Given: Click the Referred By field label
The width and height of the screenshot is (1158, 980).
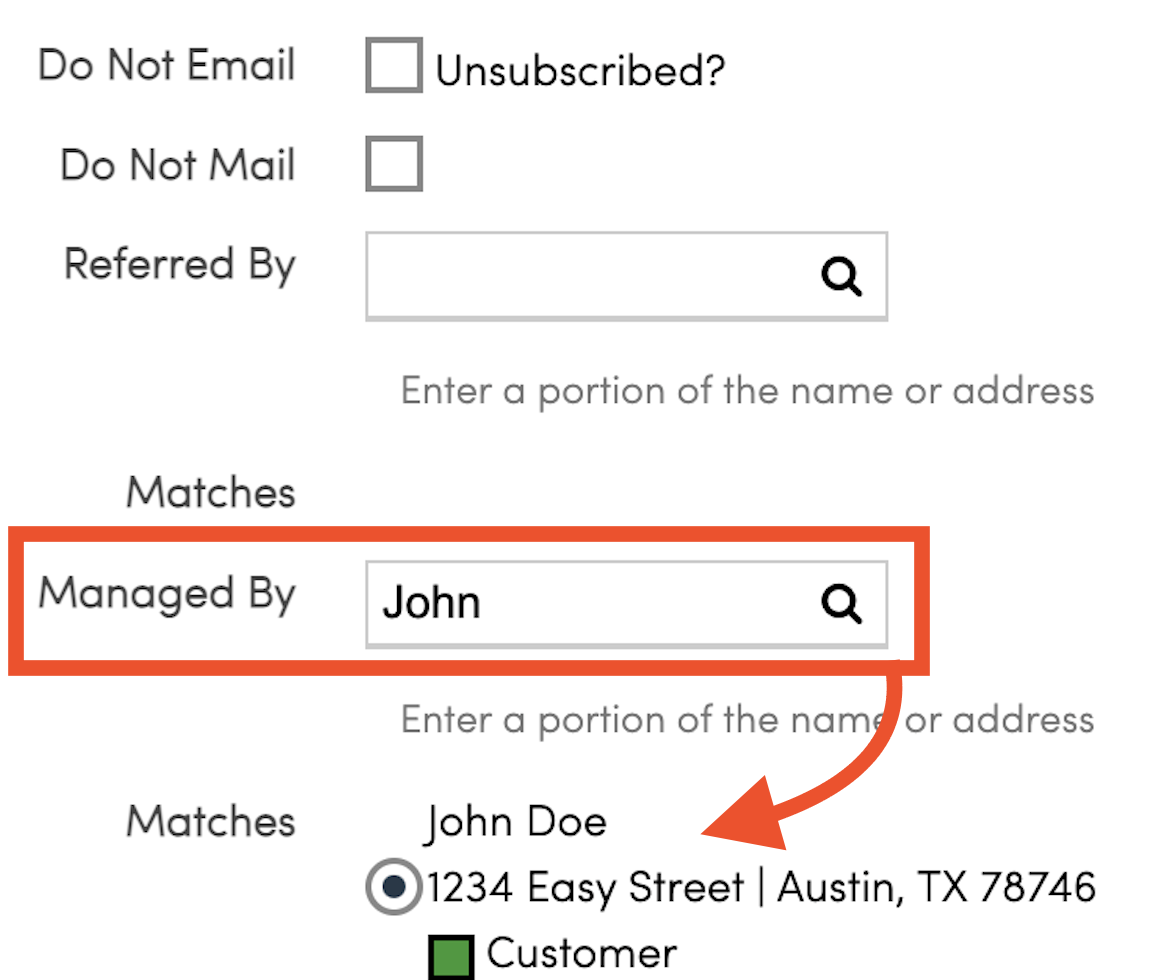Looking at the screenshot, I should pos(179,264).
